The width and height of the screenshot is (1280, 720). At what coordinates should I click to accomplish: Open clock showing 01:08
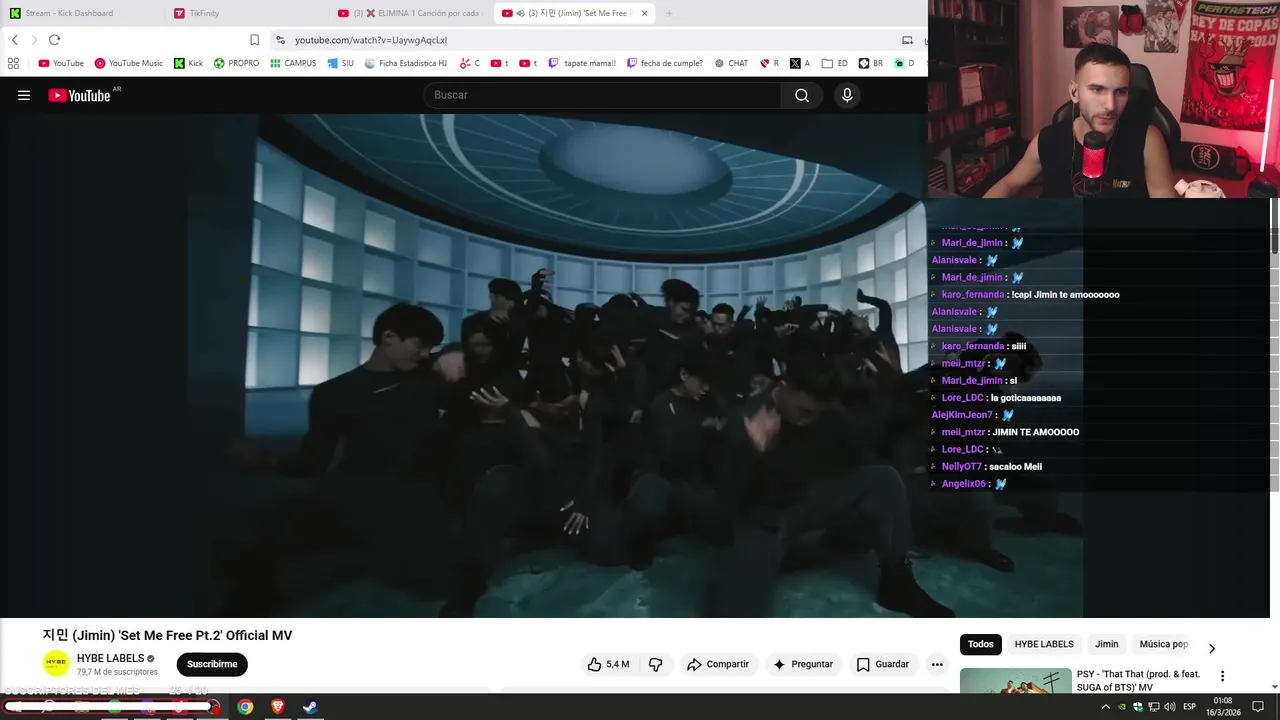(x=1223, y=706)
